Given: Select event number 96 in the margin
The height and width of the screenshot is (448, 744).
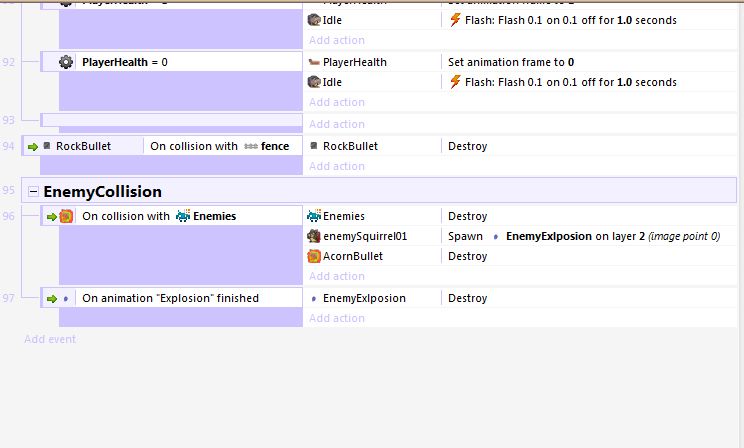Looking at the screenshot, I should point(8,215).
